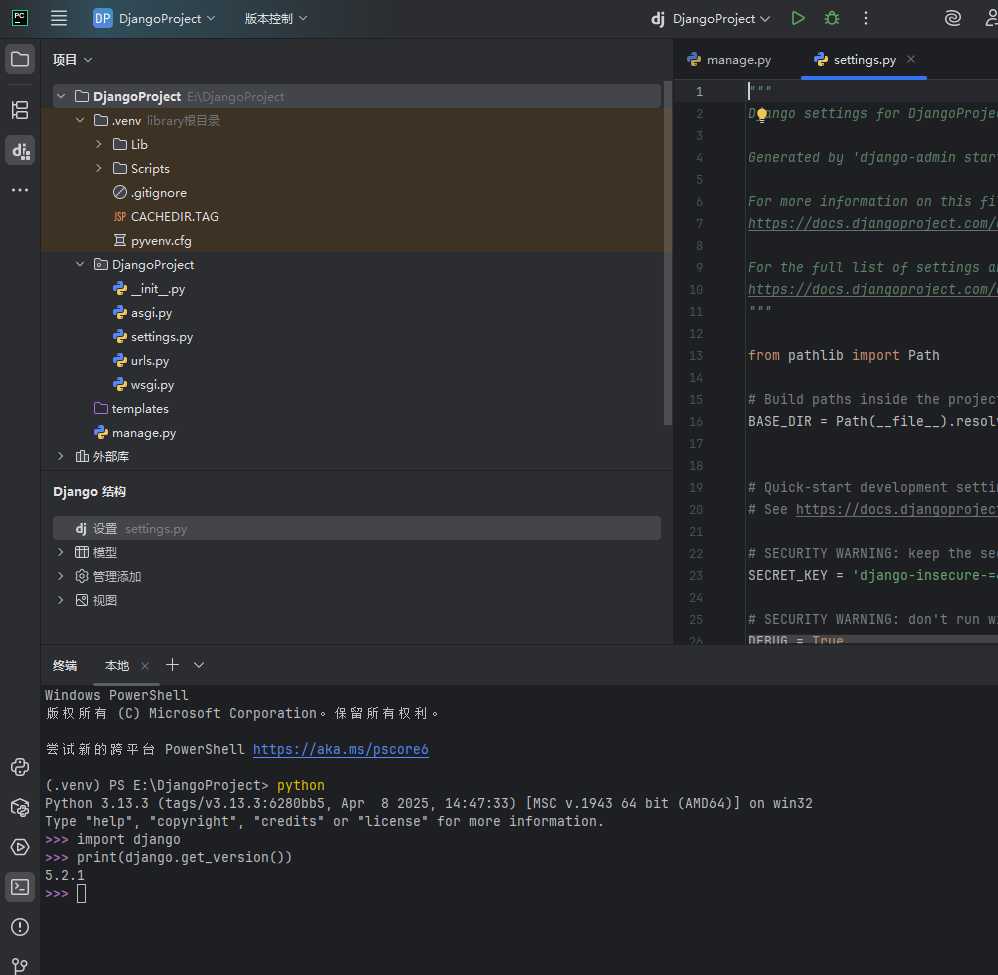Expand the 视图 node

61,600
